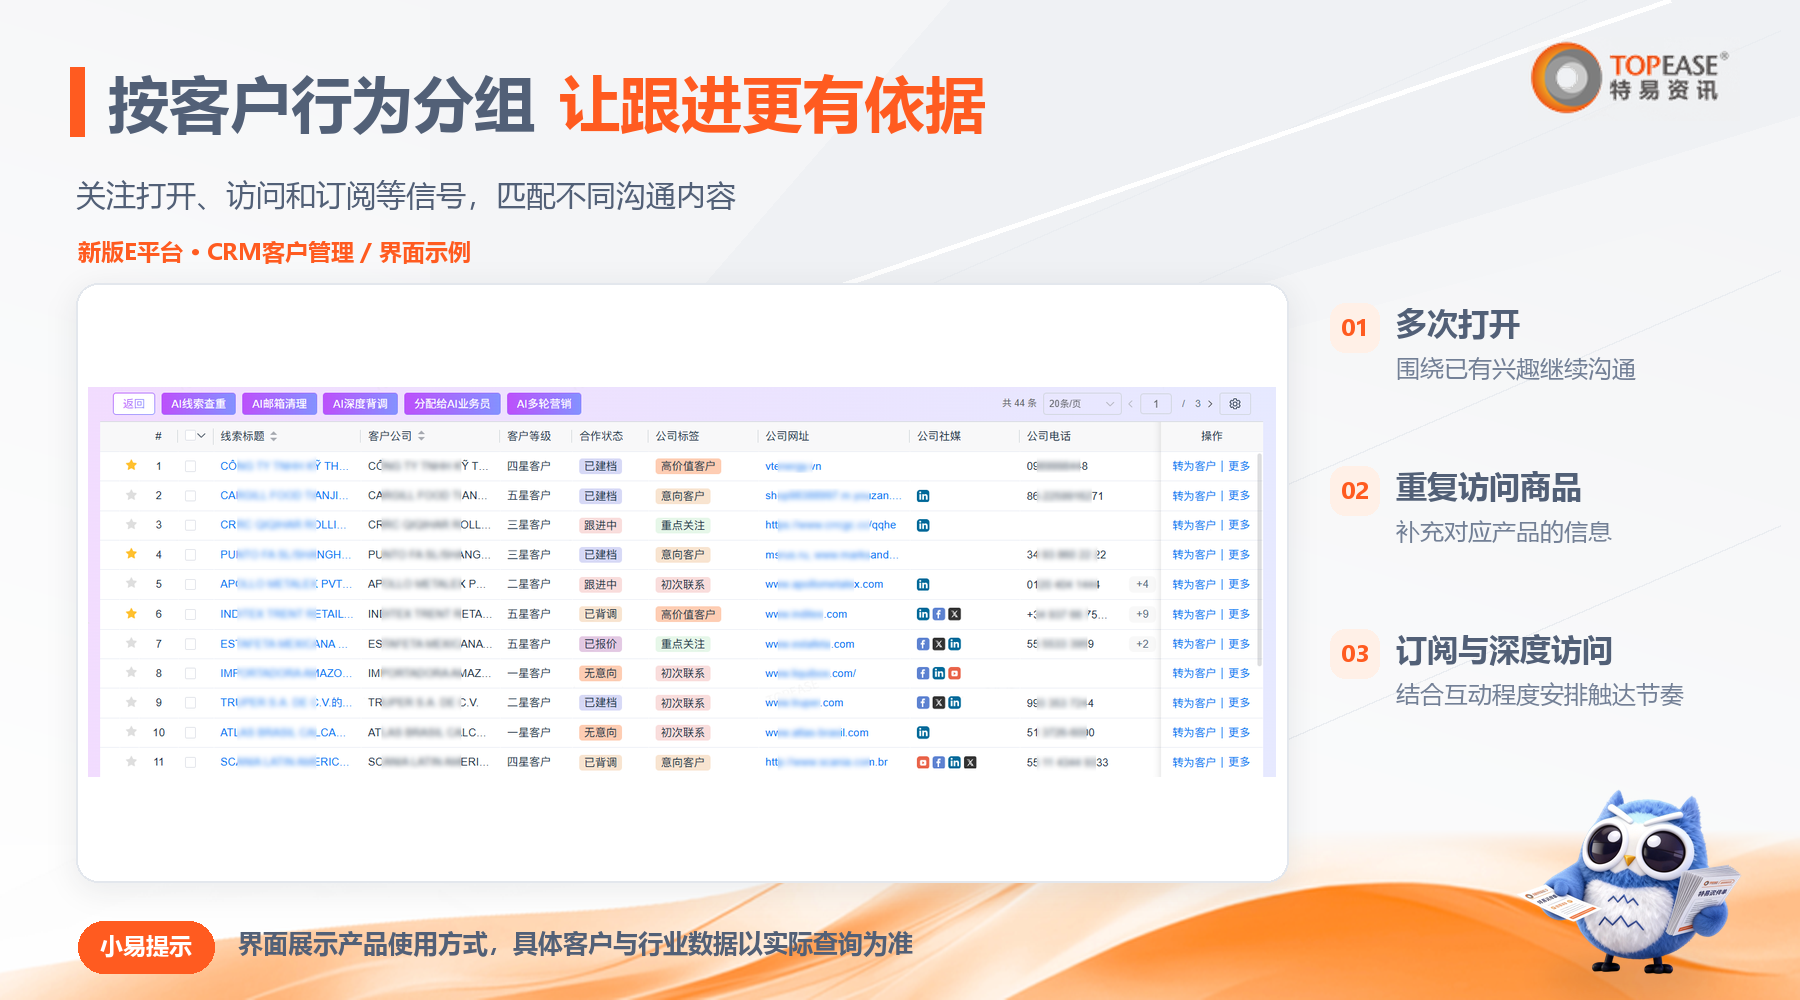The width and height of the screenshot is (1800, 1000).
Task: Tick the row 5 checkbox
Action: (x=190, y=584)
